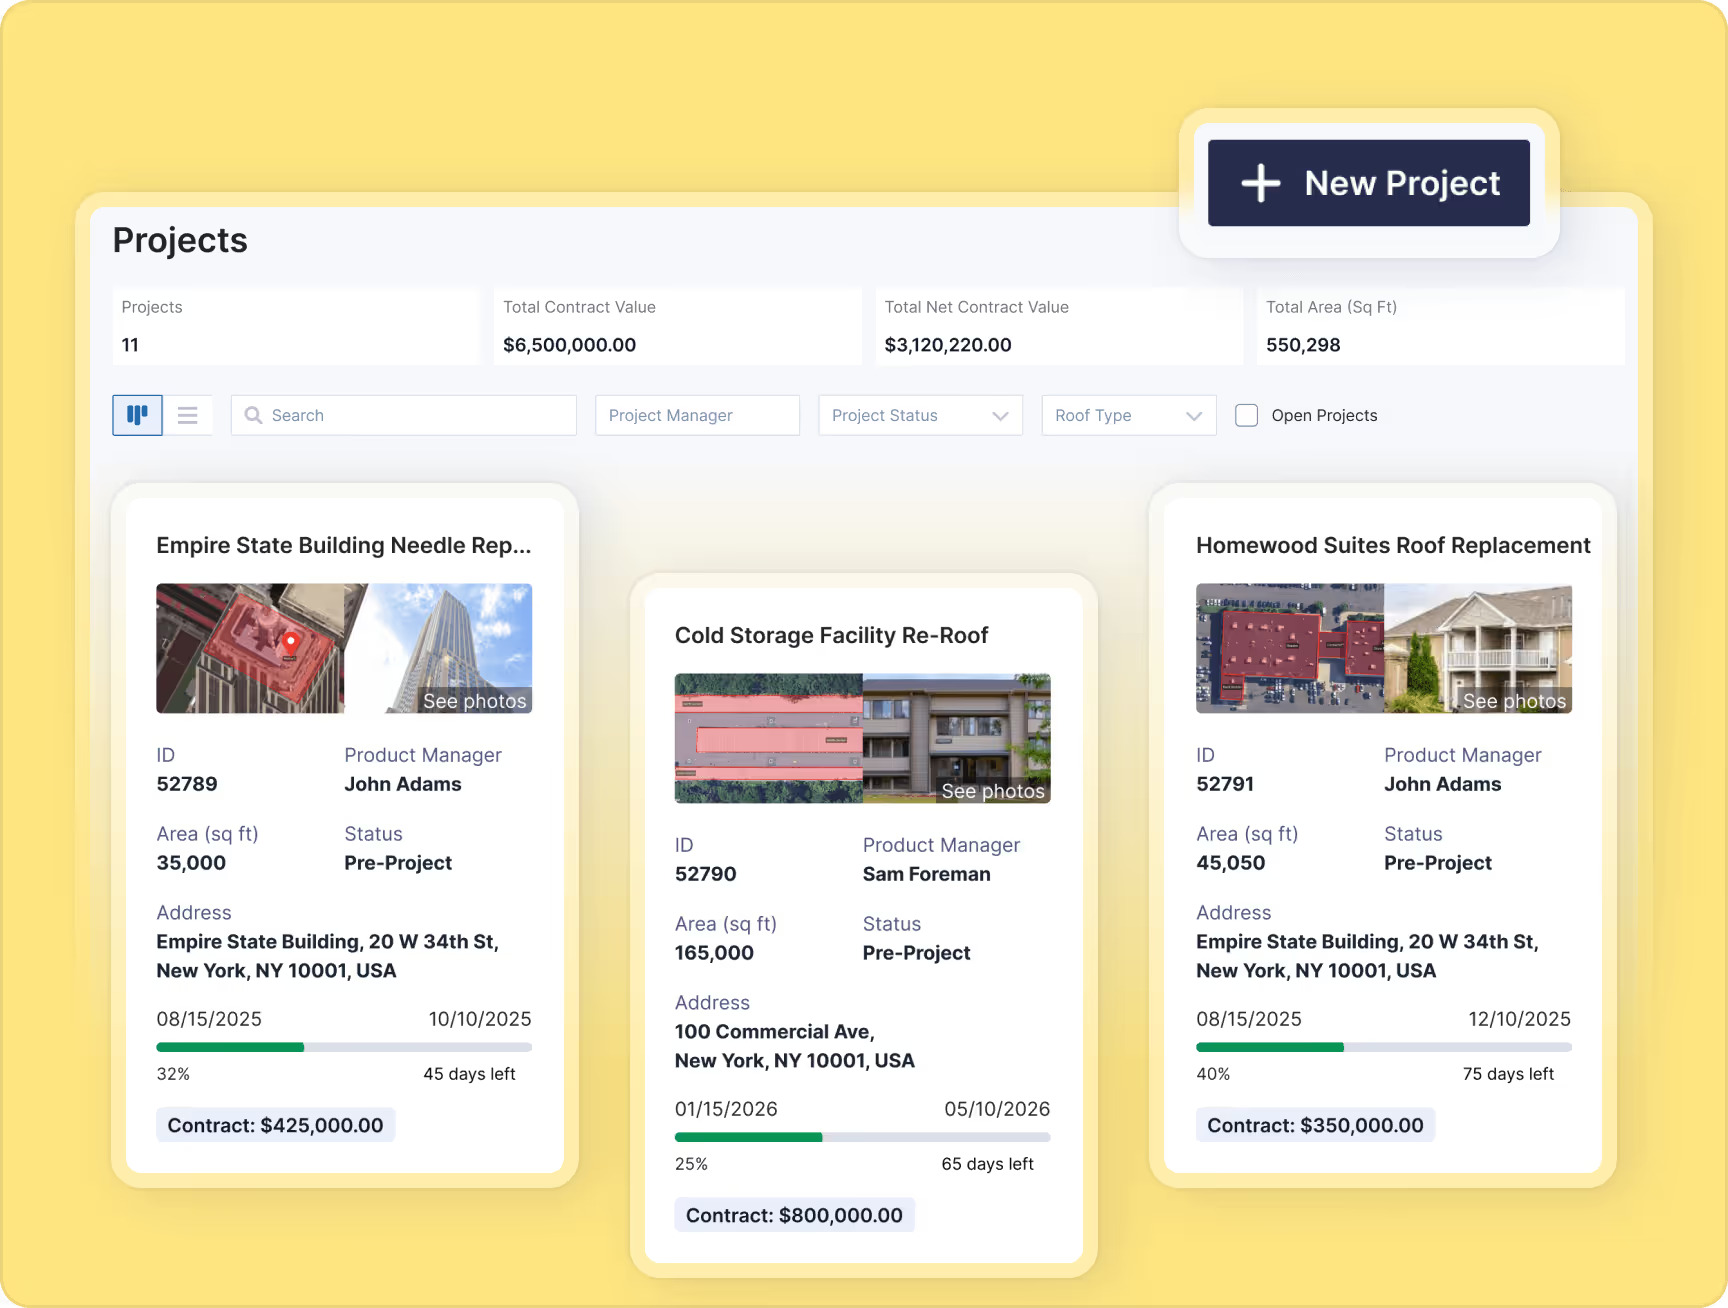Click the magnifier icon in Search
The image size is (1728, 1308).
[254, 415]
